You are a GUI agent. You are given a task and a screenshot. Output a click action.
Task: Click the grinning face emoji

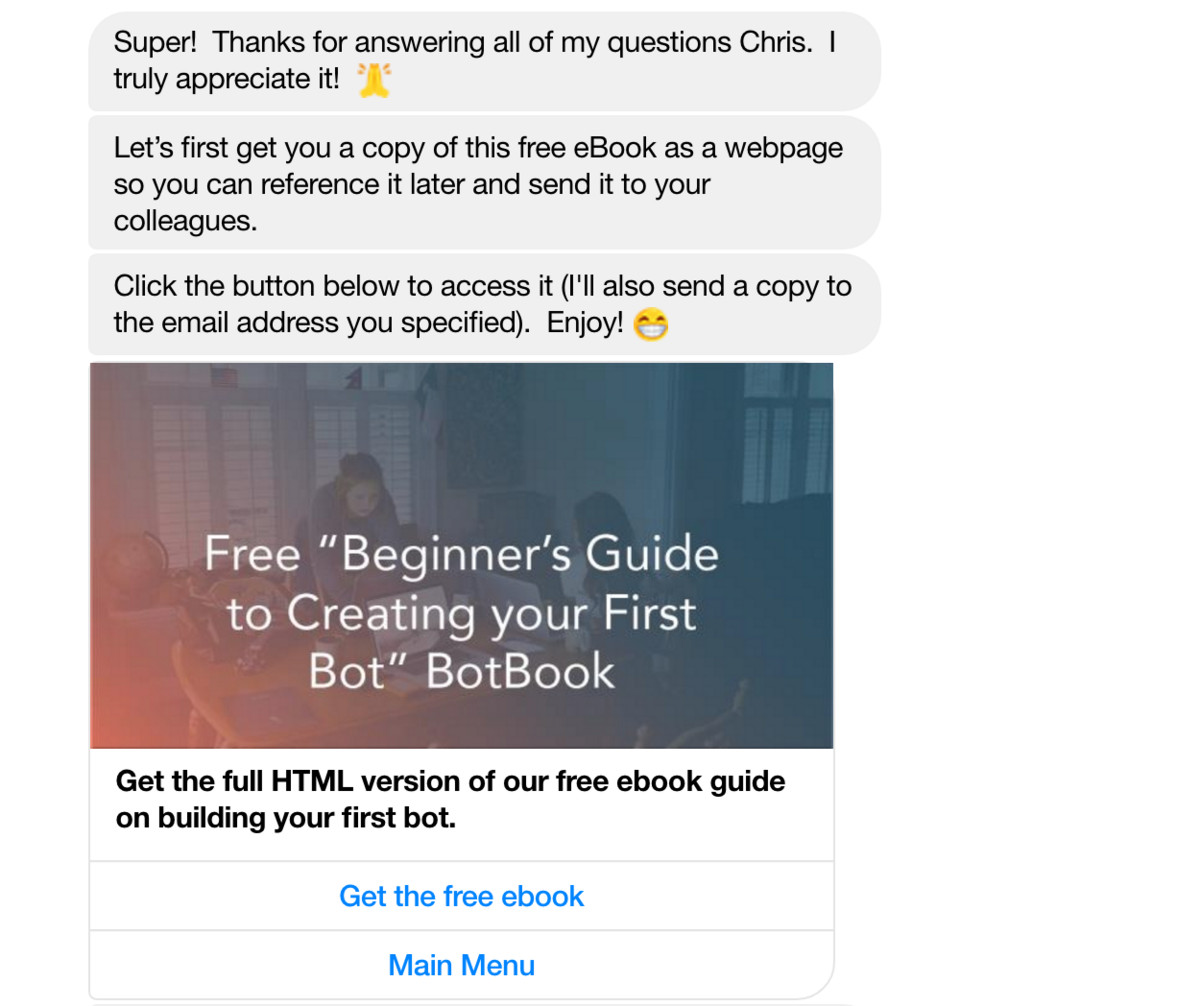[652, 324]
